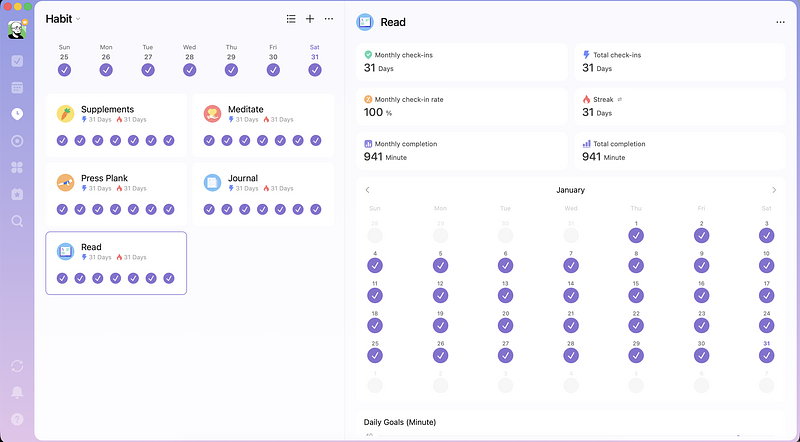Open the four-leaf matrix sidebar icon
800x442 pixels.
point(17,167)
